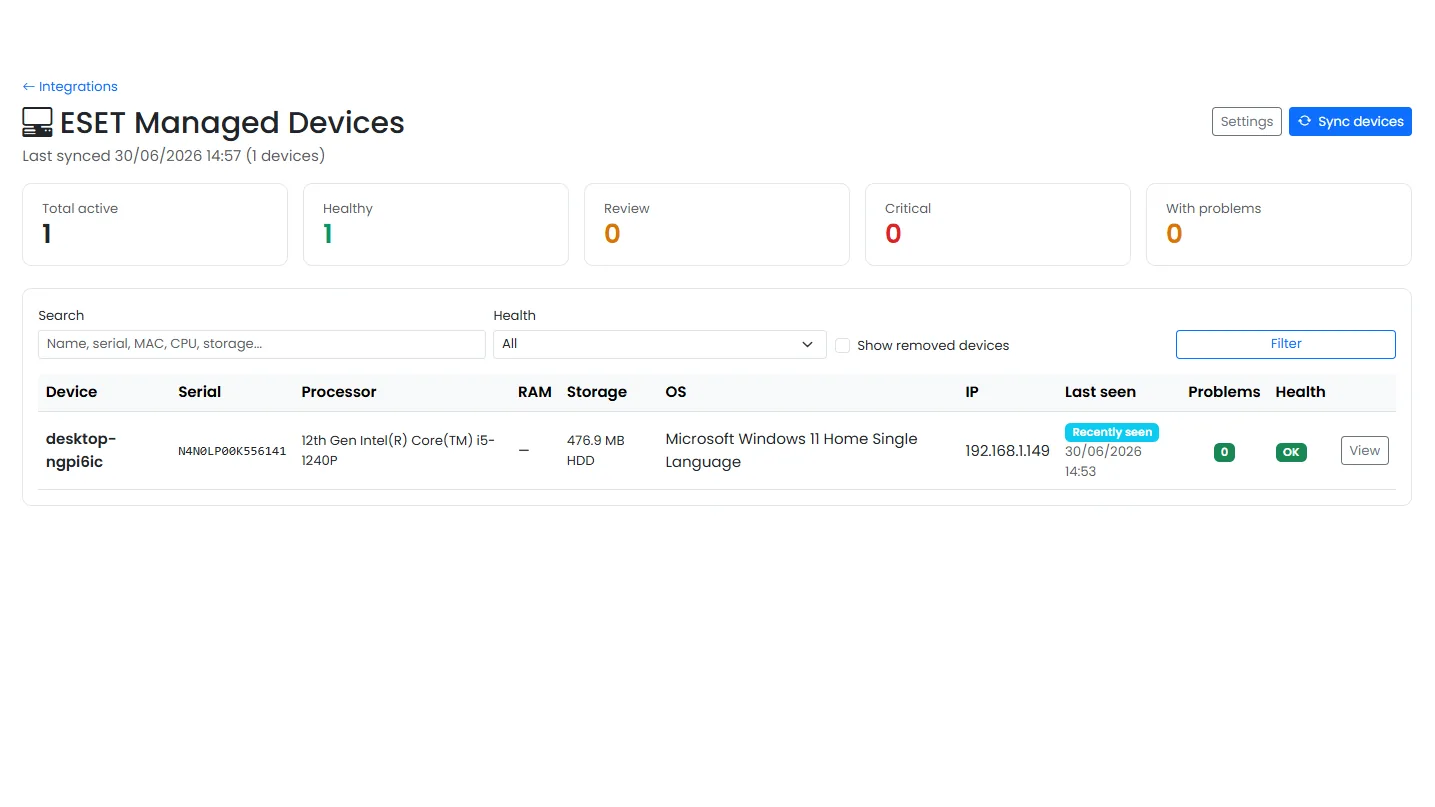Select the Total active summary card

click(155, 224)
